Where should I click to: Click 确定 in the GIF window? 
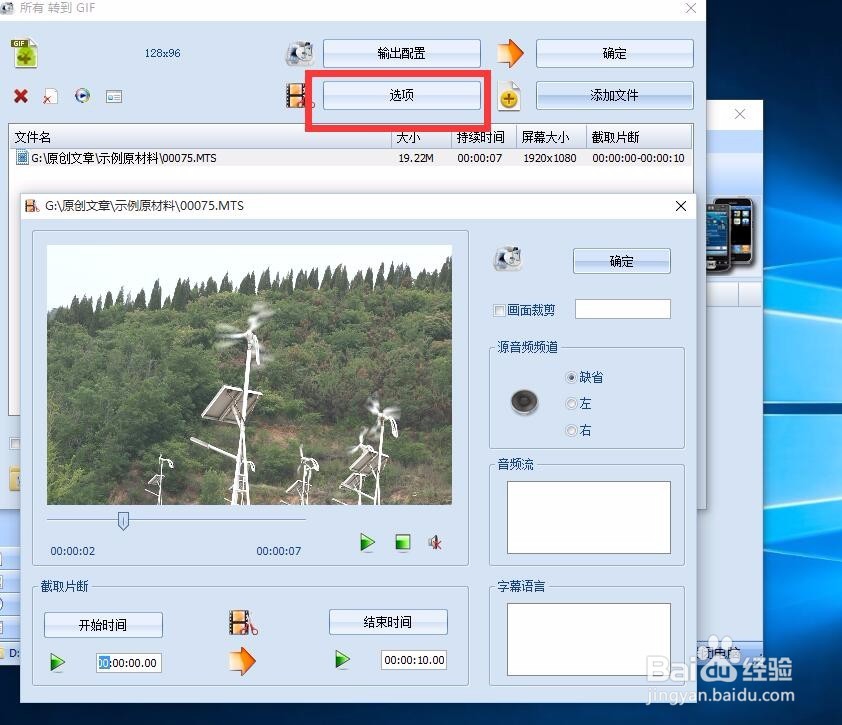(614, 53)
